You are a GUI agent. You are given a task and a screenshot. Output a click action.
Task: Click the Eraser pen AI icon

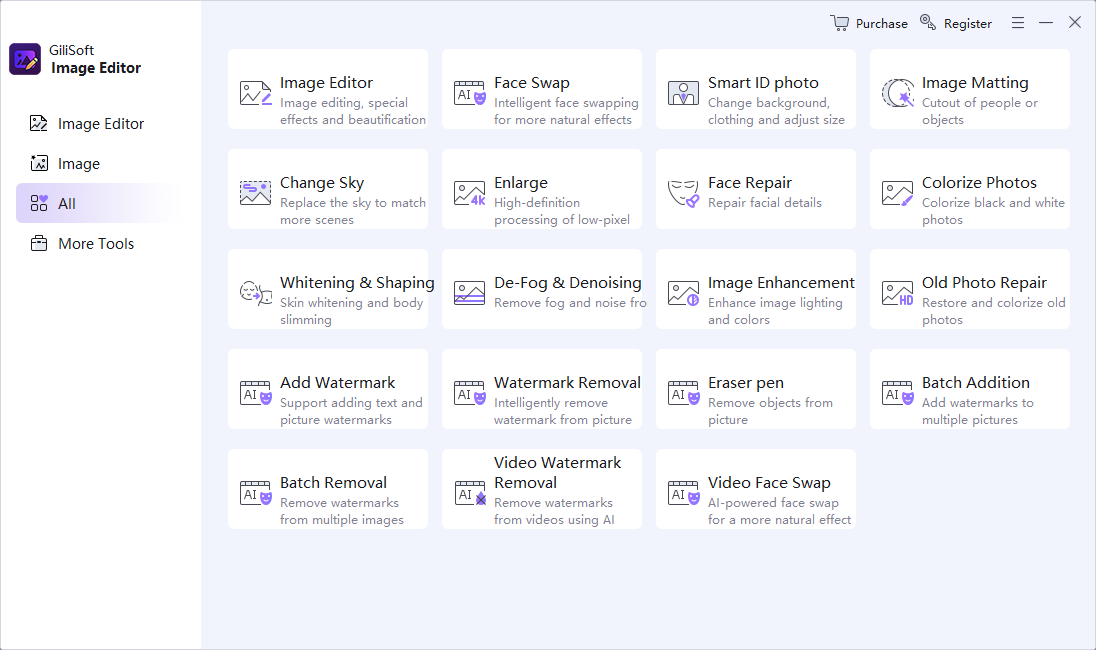pos(684,393)
